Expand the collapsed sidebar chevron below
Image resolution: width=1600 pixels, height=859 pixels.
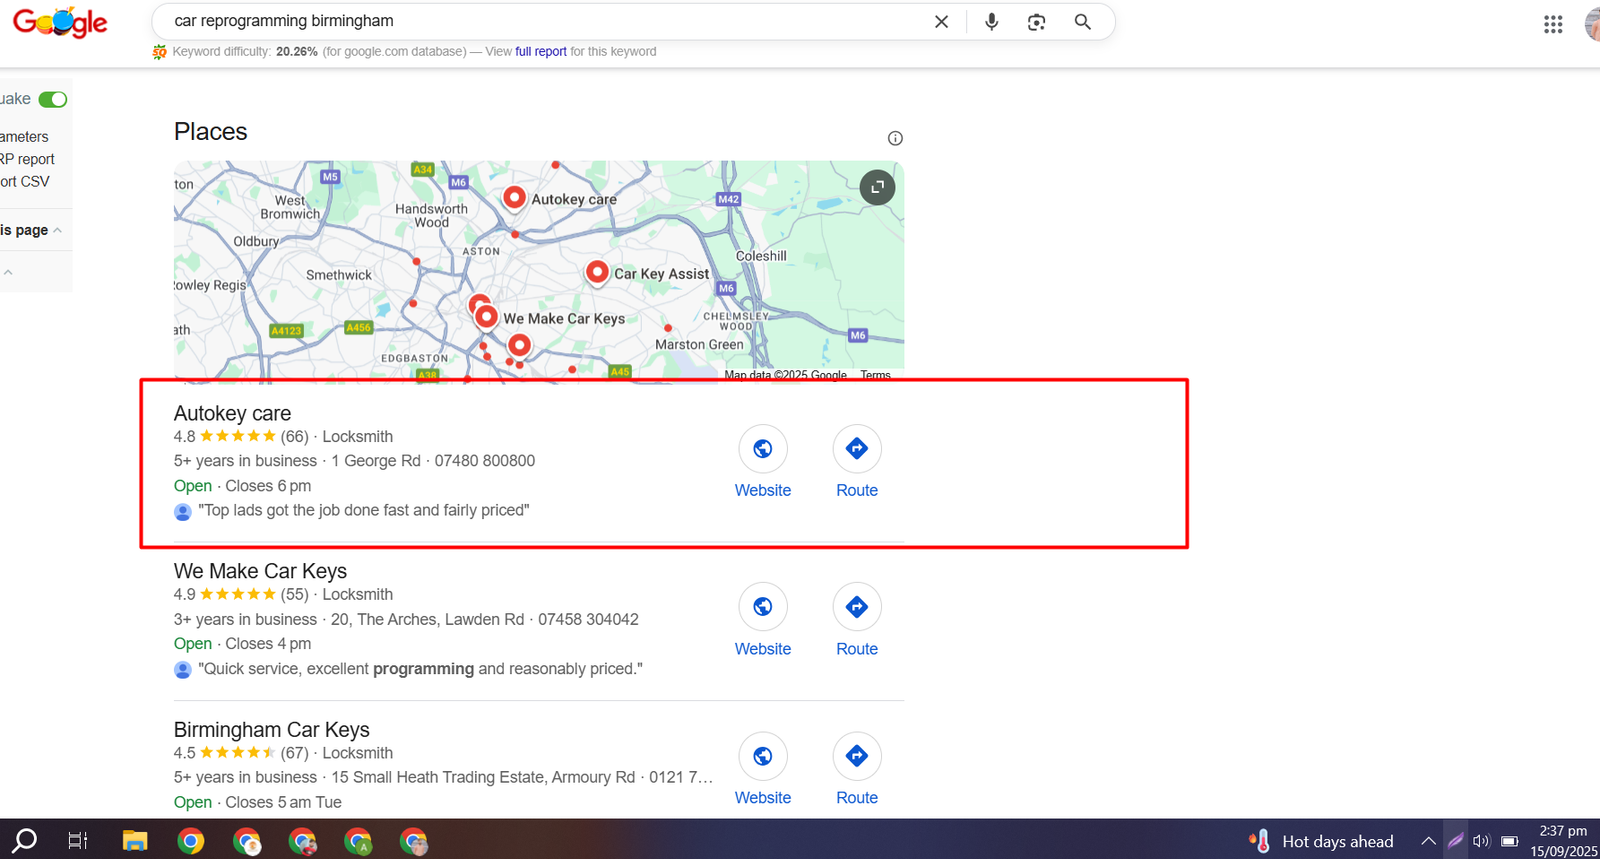(x=8, y=272)
